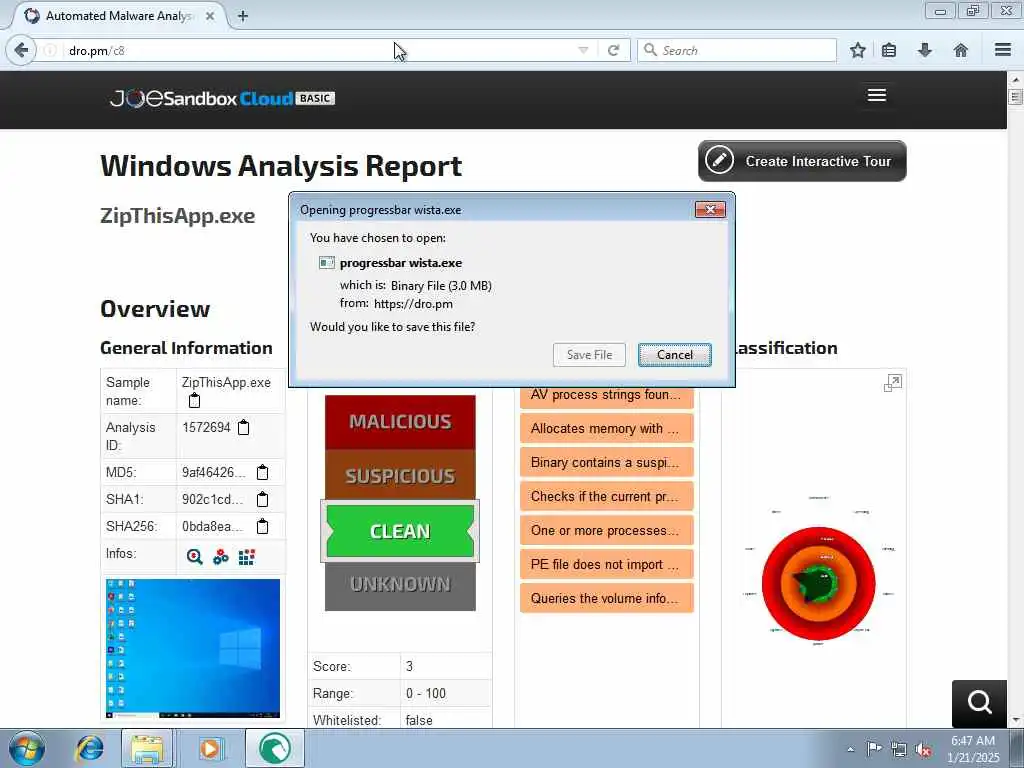Click the ZipThisApp.exe heading under report title
The image size is (1024, 768).
178,216
